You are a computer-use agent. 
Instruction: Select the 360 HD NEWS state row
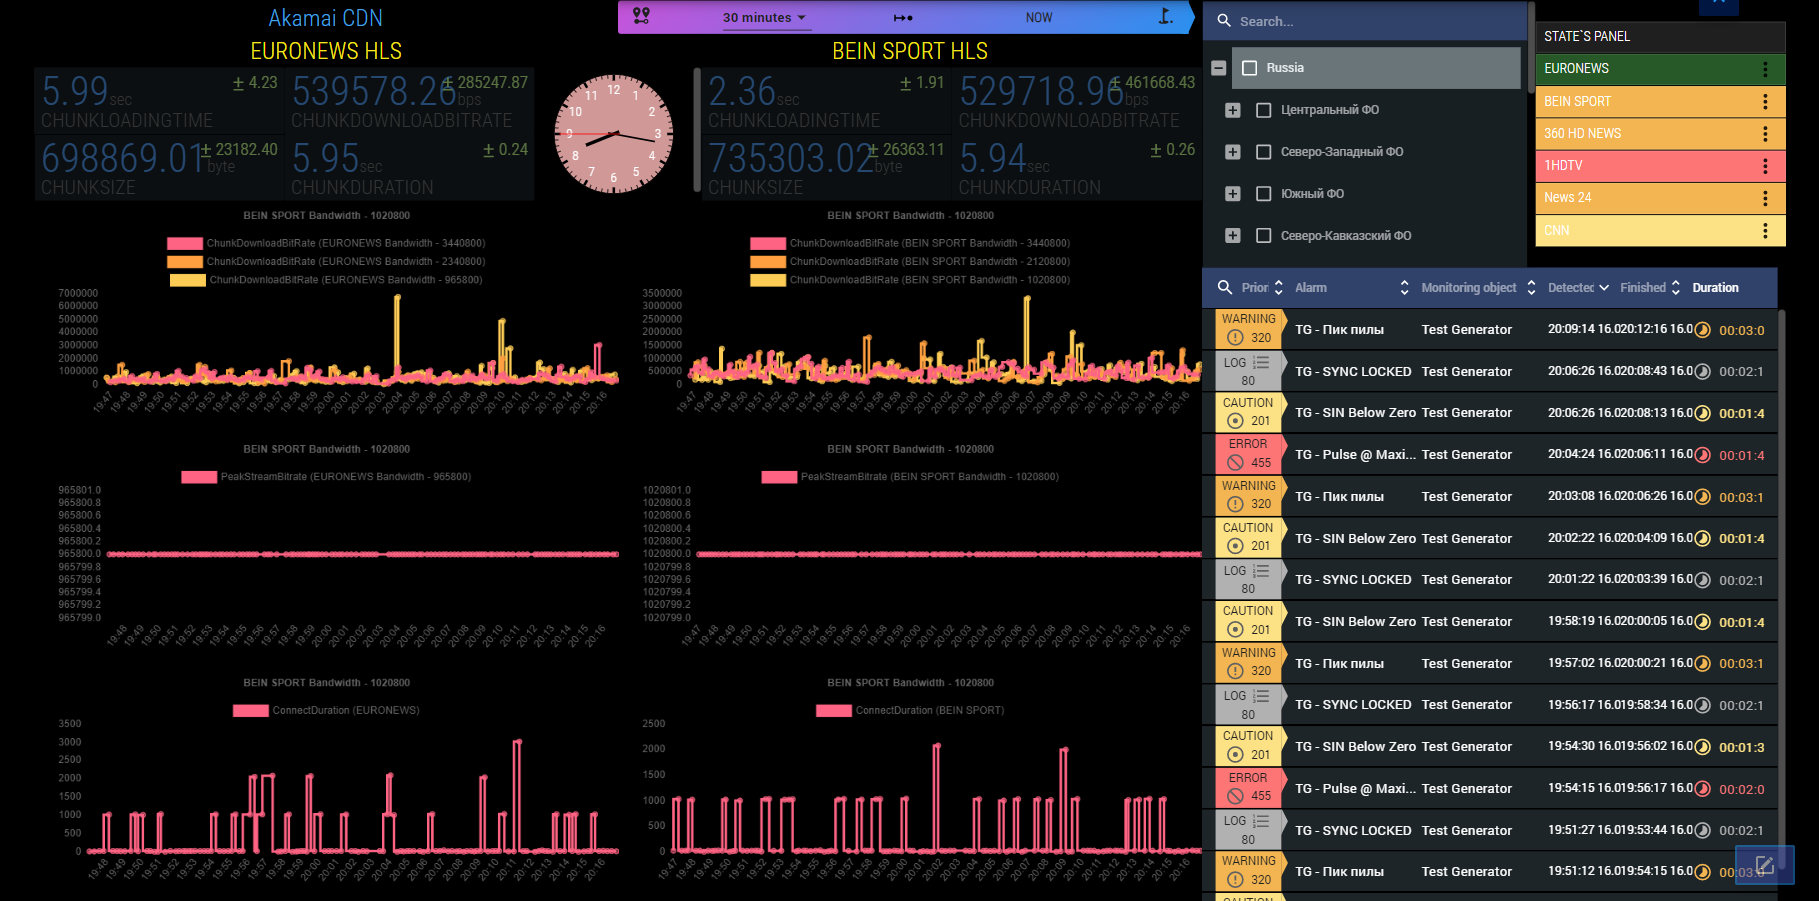(1660, 133)
